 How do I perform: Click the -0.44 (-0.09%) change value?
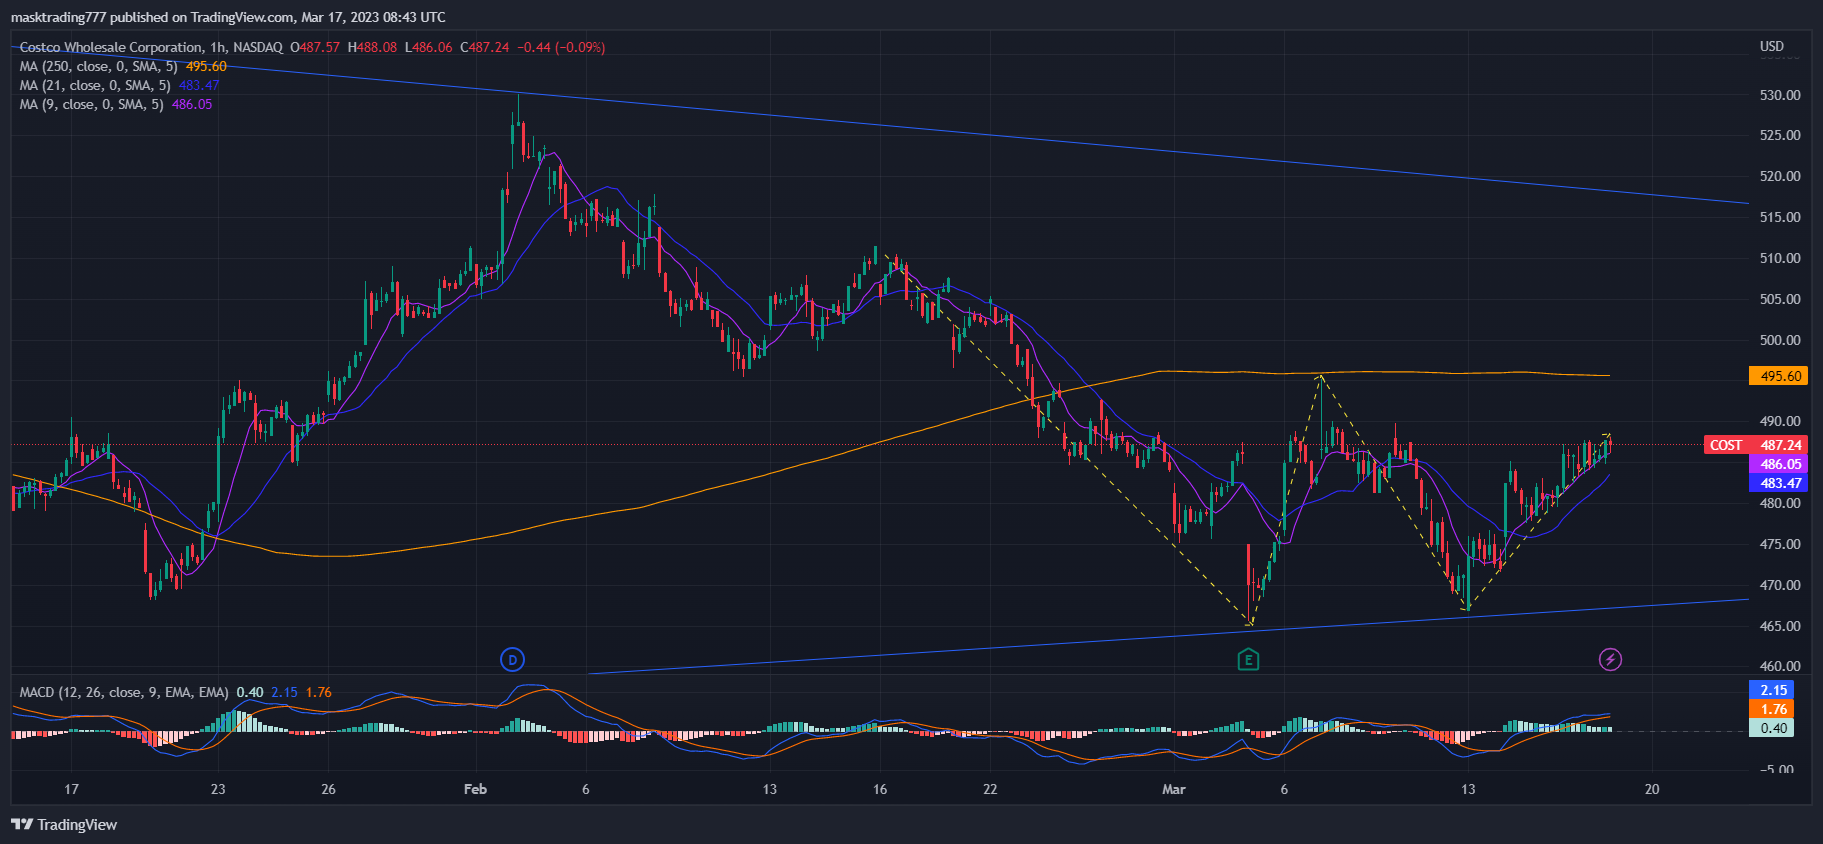(561, 47)
